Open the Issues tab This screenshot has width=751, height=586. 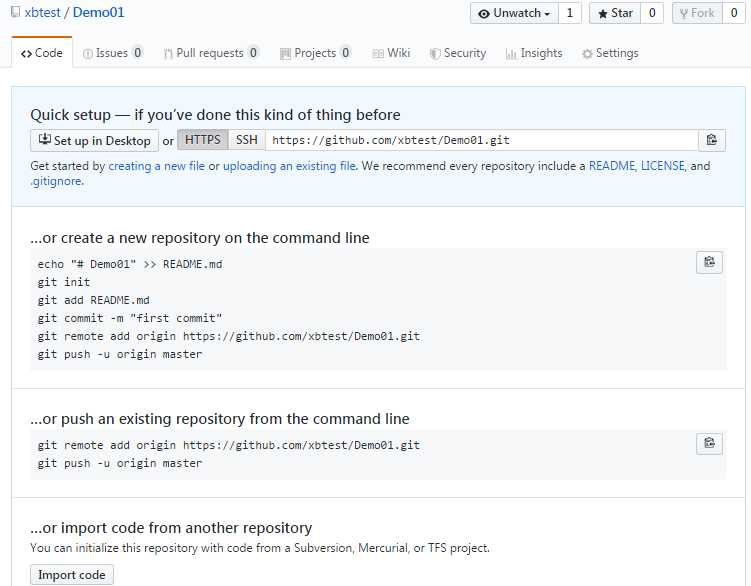coord(113,53)
